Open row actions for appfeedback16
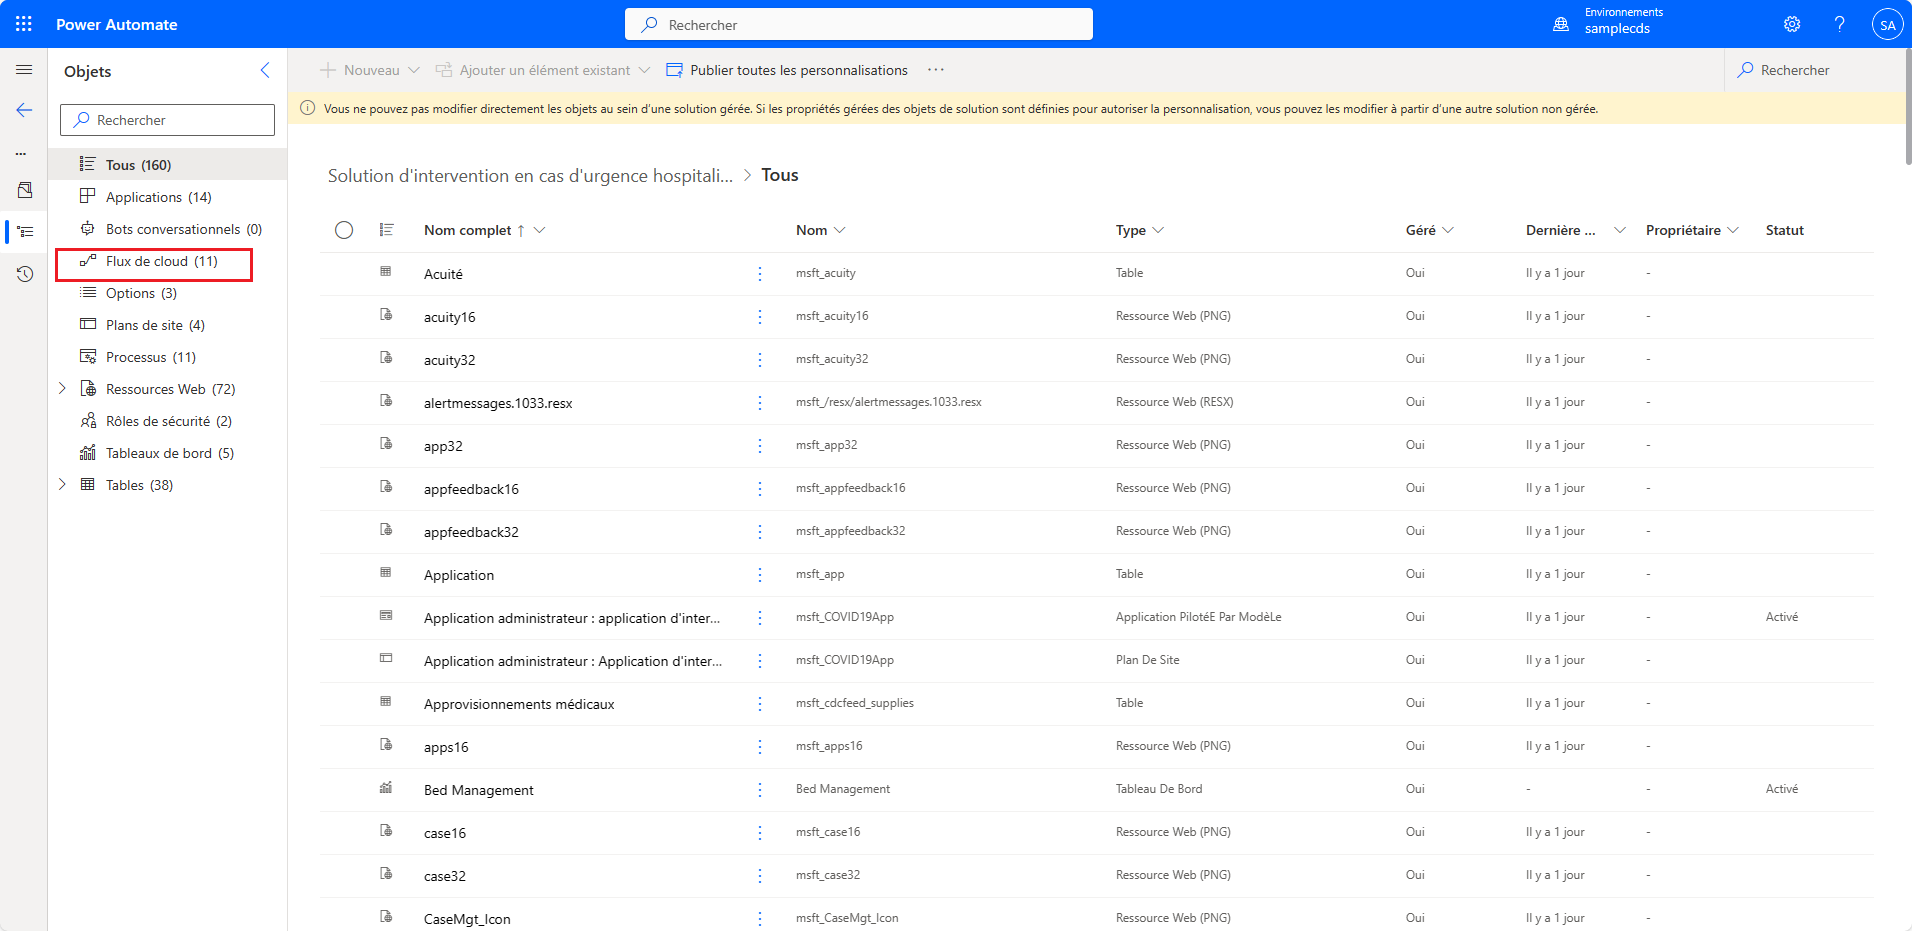This screenshot has height=931, width=1912. click(x=760, y=489)
